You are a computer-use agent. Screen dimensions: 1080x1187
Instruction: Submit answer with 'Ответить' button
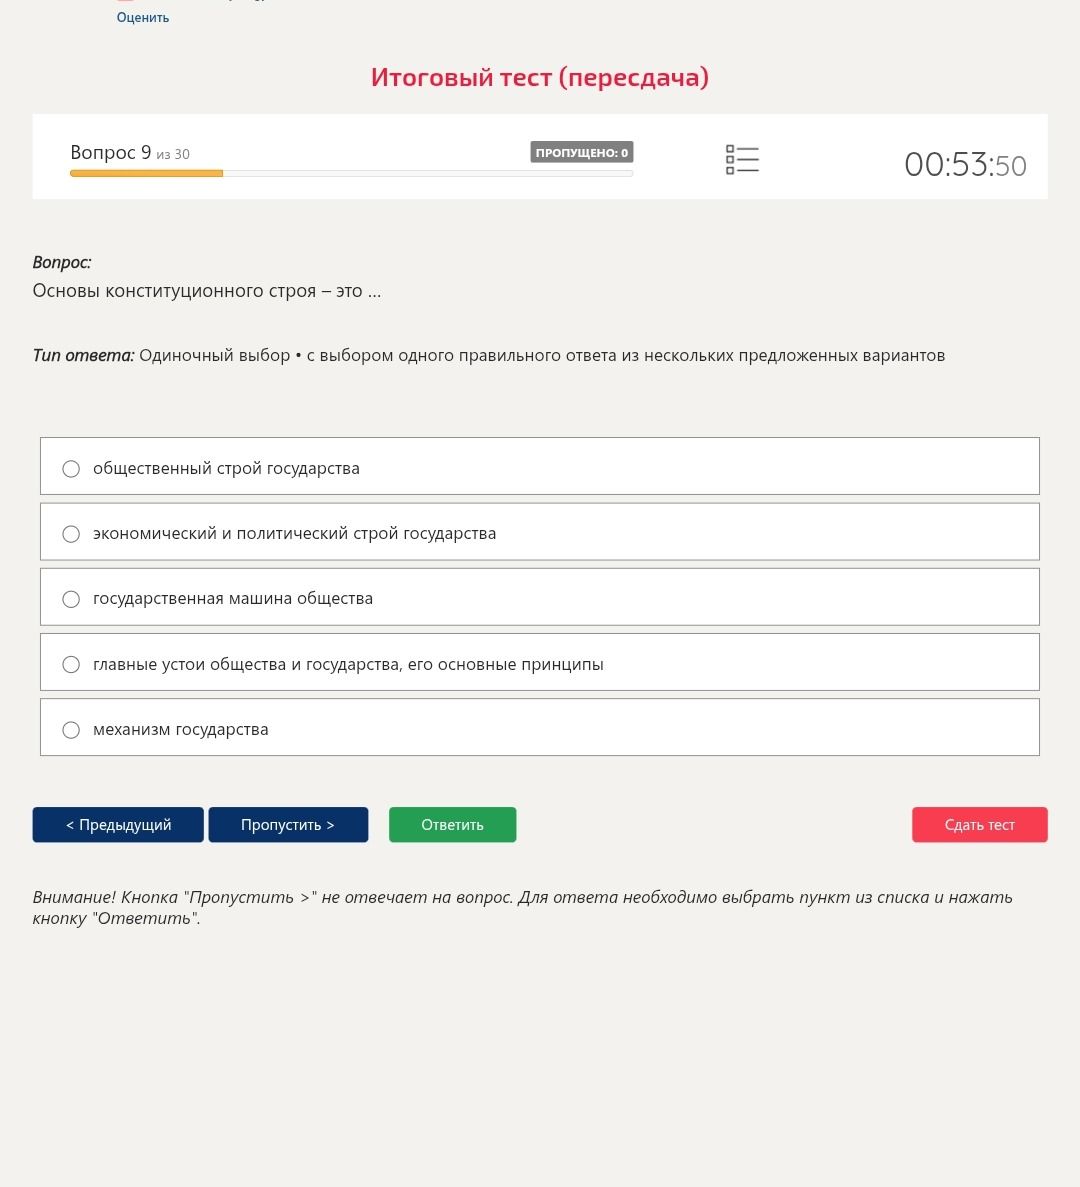[x=453, y=824]
